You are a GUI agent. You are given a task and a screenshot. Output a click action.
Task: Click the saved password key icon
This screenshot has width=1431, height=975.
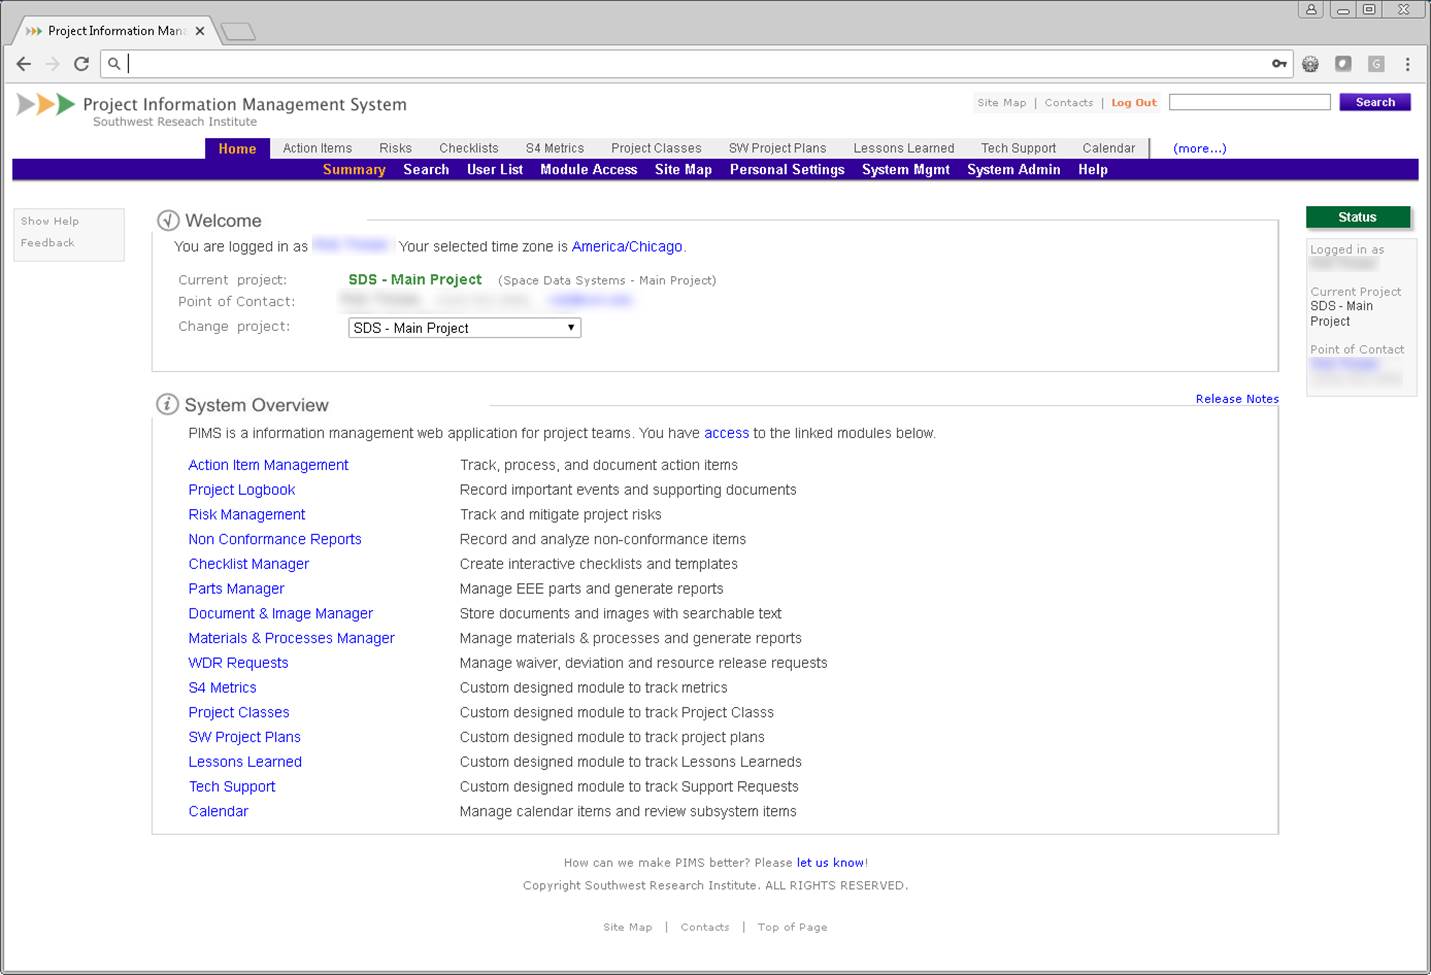[x=1279, y=64]
